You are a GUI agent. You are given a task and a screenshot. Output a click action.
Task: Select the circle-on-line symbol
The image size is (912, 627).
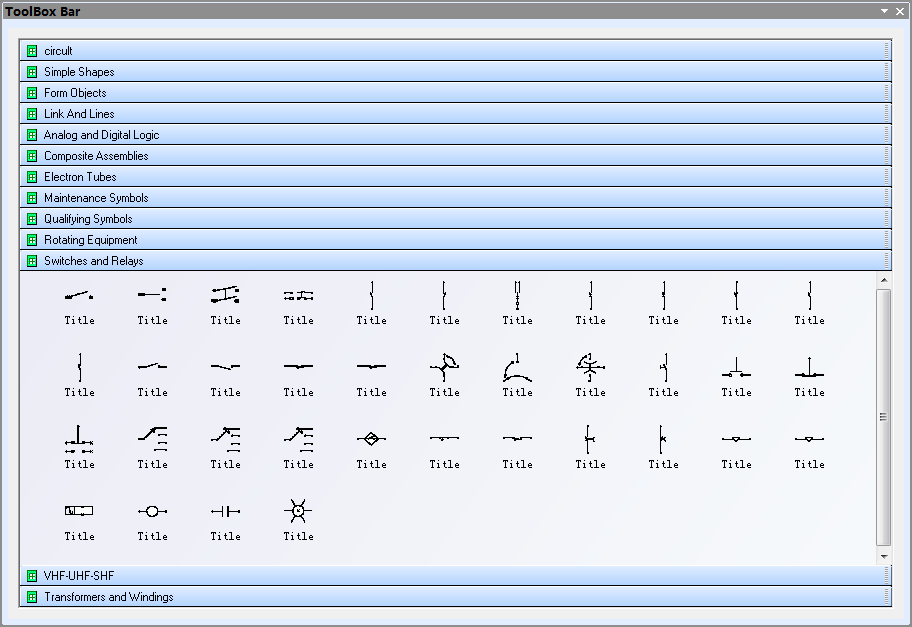click(152, 511)
